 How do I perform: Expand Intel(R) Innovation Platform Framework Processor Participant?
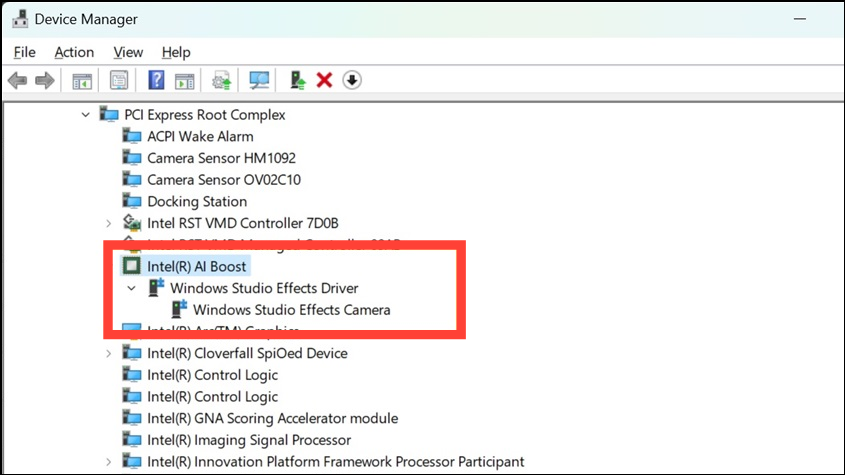coord(108,462)
